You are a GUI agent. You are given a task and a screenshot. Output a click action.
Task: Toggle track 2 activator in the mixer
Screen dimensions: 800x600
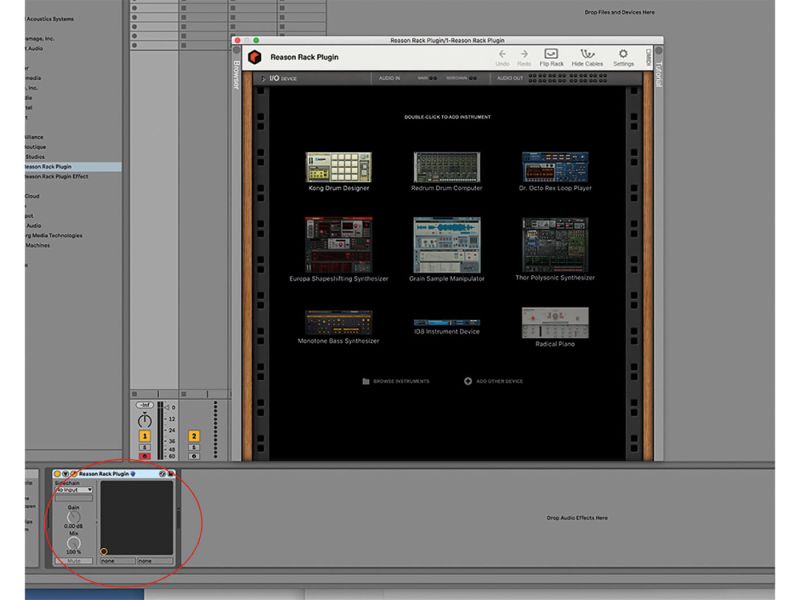tap(194, 435)
